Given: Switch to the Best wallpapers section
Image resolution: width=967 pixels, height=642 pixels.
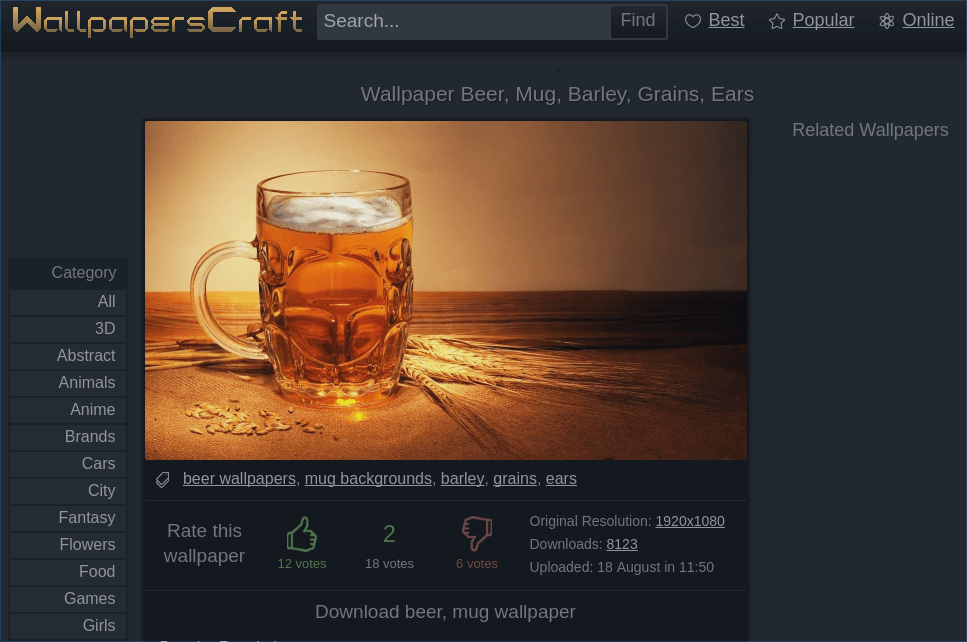Looking at the screenshot, I should coord(725,20).
